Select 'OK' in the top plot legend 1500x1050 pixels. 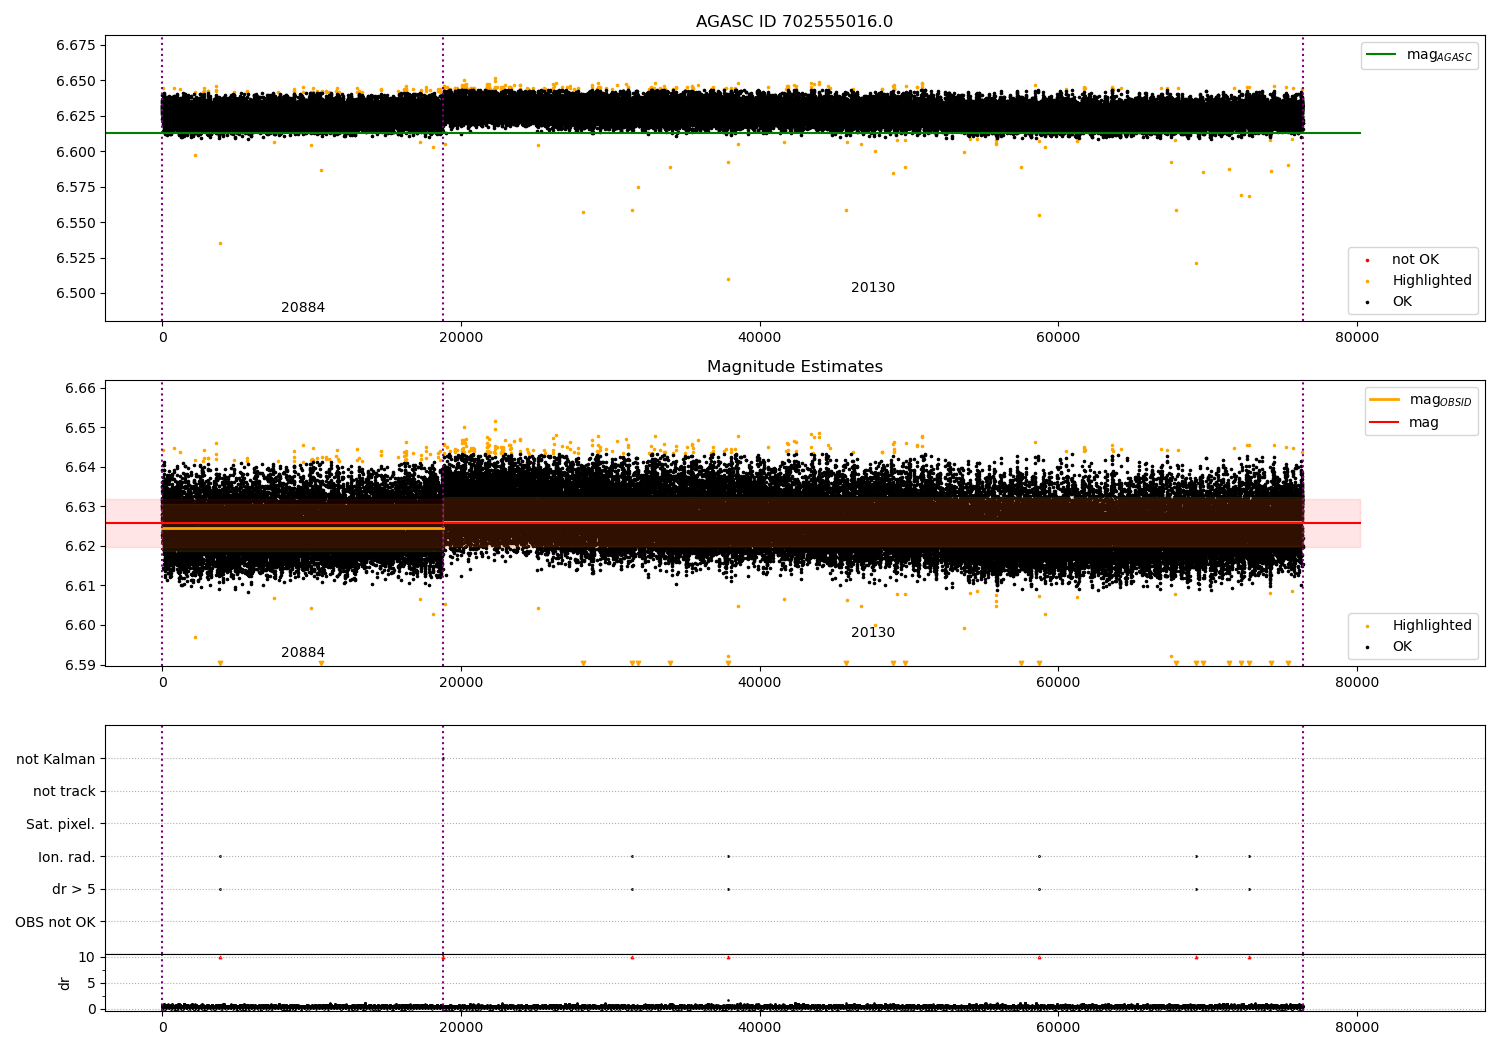tap(1402, 302)
